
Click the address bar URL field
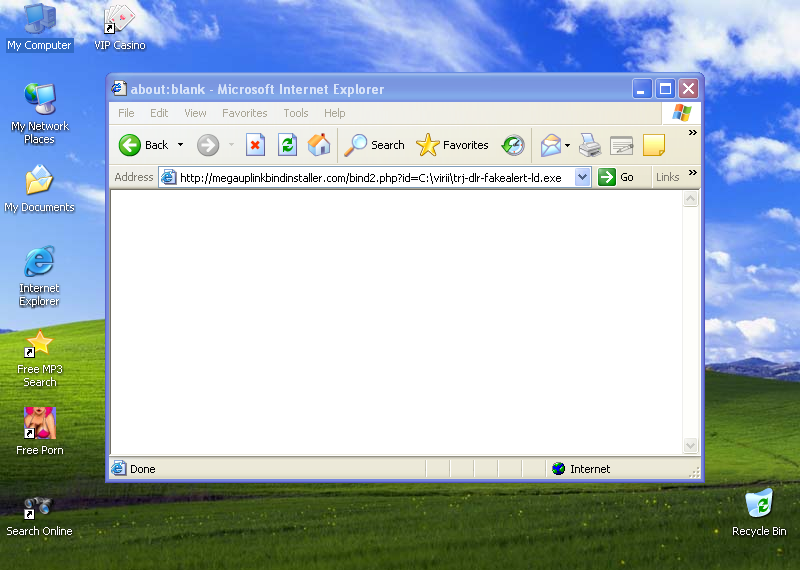(x=374, y=178)
